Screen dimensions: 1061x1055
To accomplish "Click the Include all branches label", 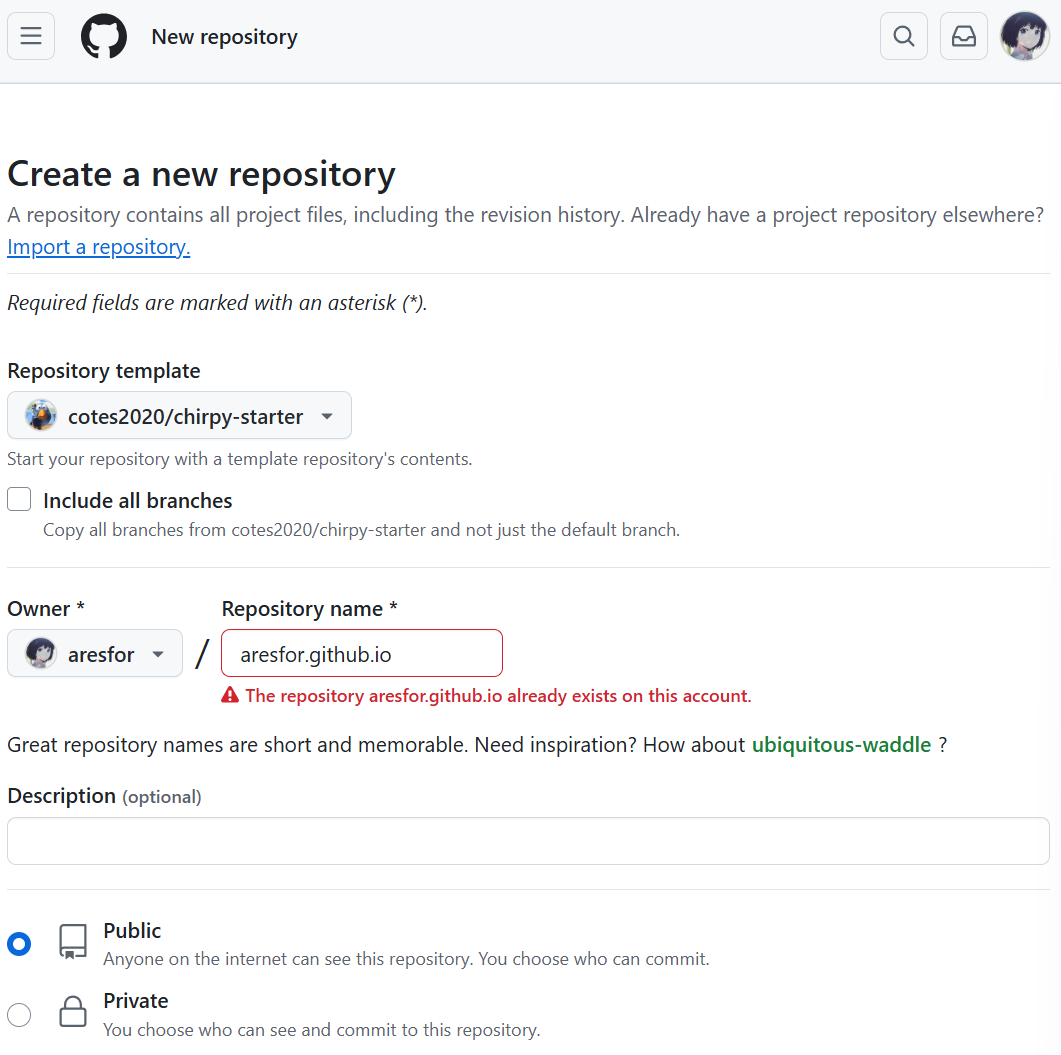I will 137,501.
